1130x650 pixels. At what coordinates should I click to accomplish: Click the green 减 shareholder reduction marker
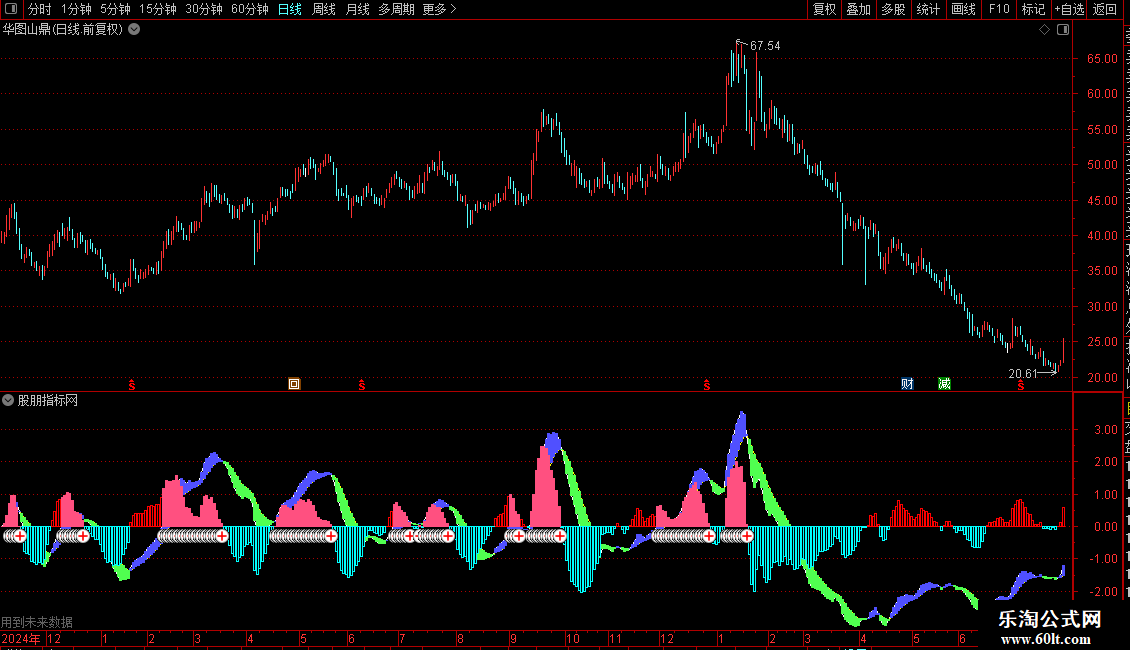pos(944,384)
